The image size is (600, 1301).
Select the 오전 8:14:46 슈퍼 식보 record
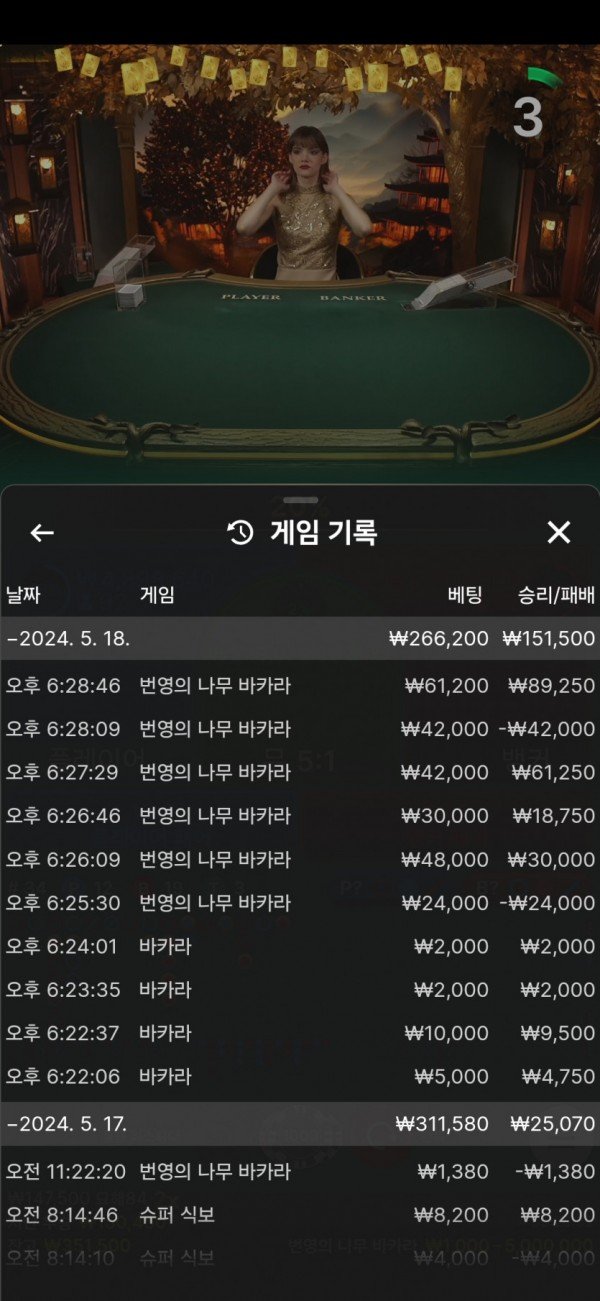[300, 1215]
